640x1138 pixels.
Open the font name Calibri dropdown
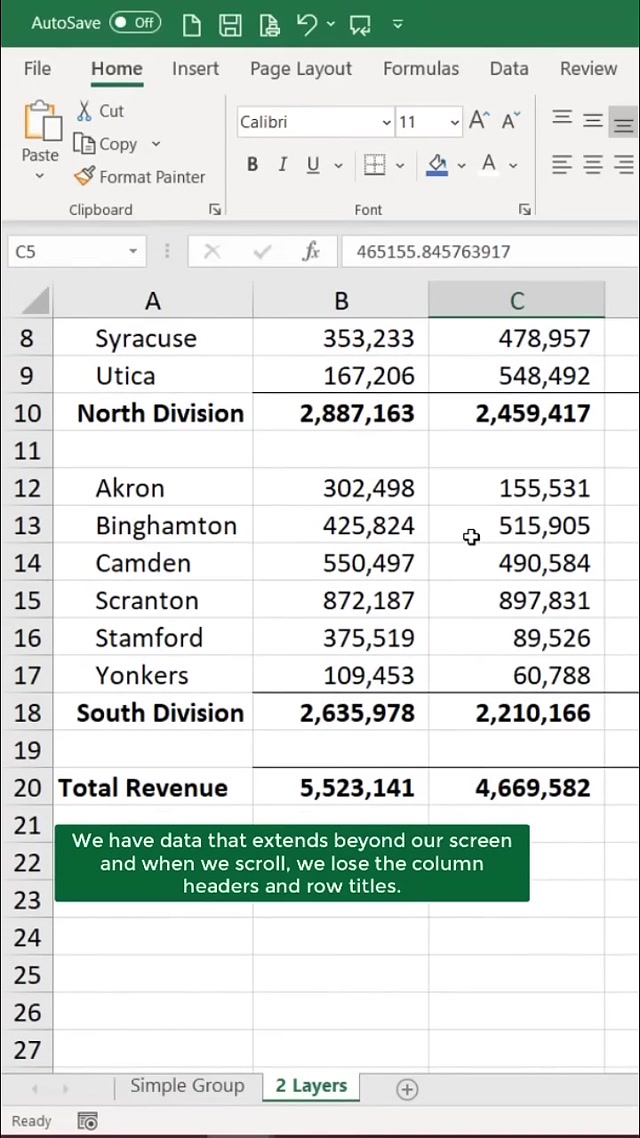coord(386,123)
